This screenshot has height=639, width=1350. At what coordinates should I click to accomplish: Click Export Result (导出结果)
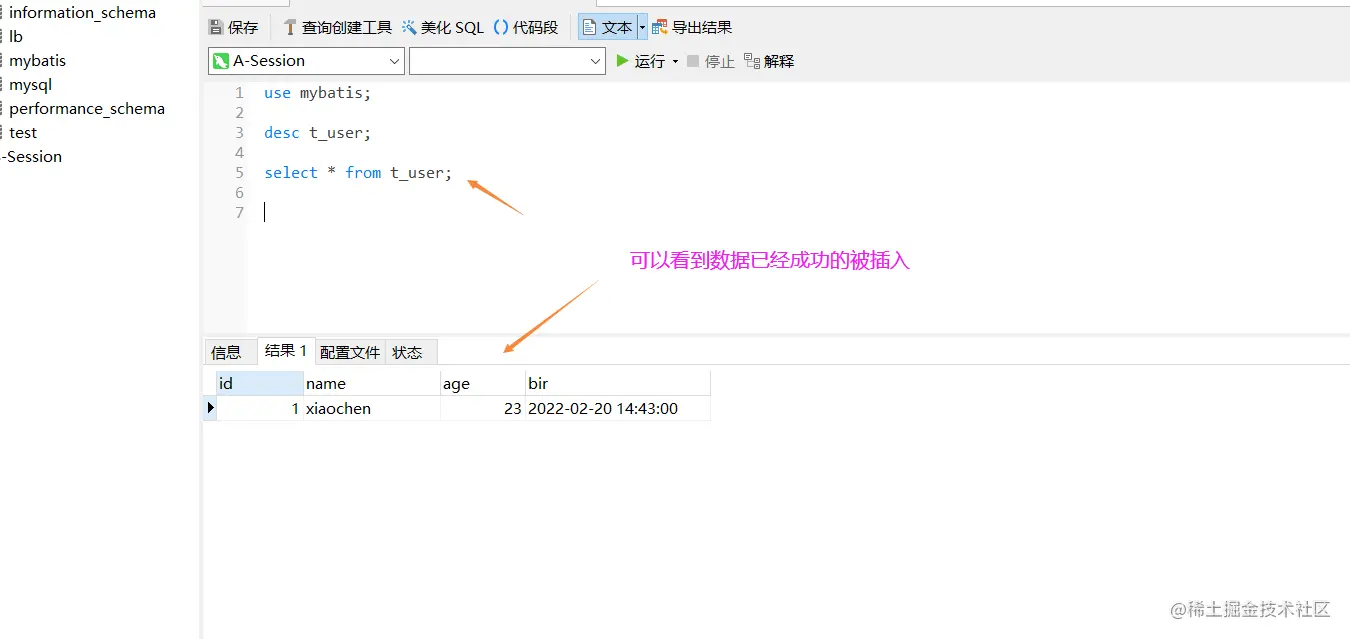coord(692,27)
